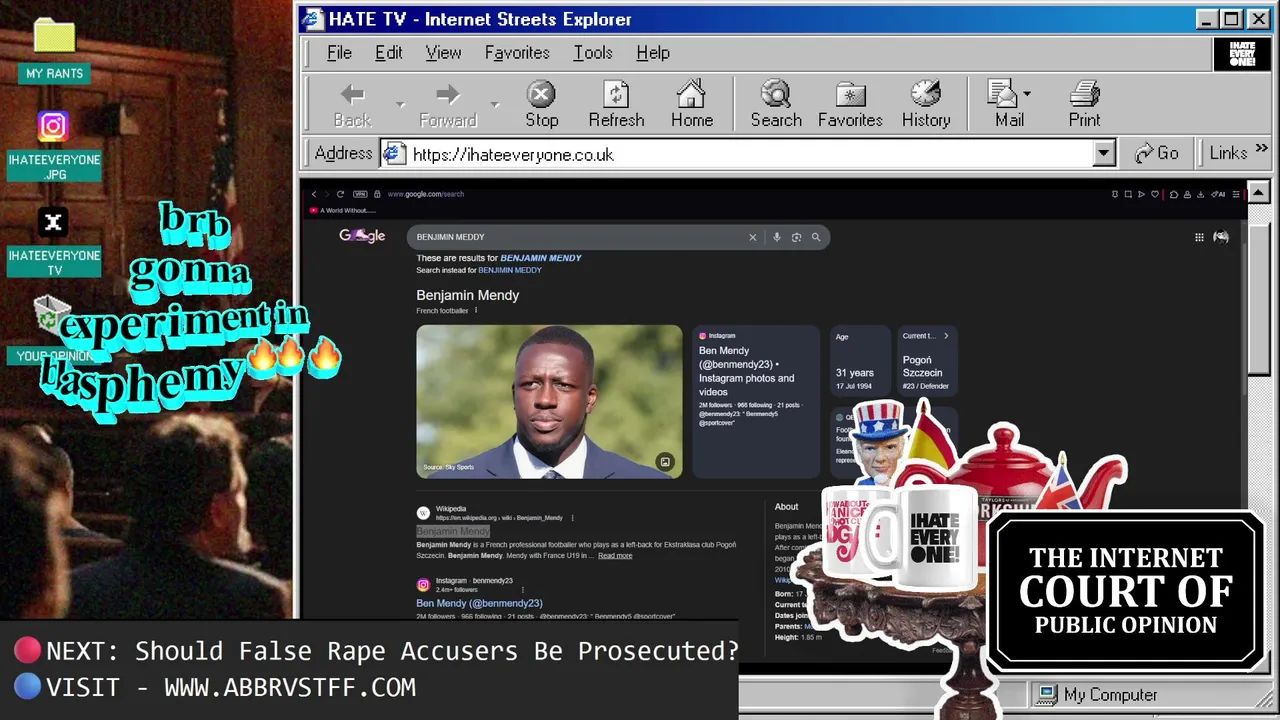Open the X IHATEEVERYONE TV desktop icon
Screen dimensions: 1280x720
point(54,222)
